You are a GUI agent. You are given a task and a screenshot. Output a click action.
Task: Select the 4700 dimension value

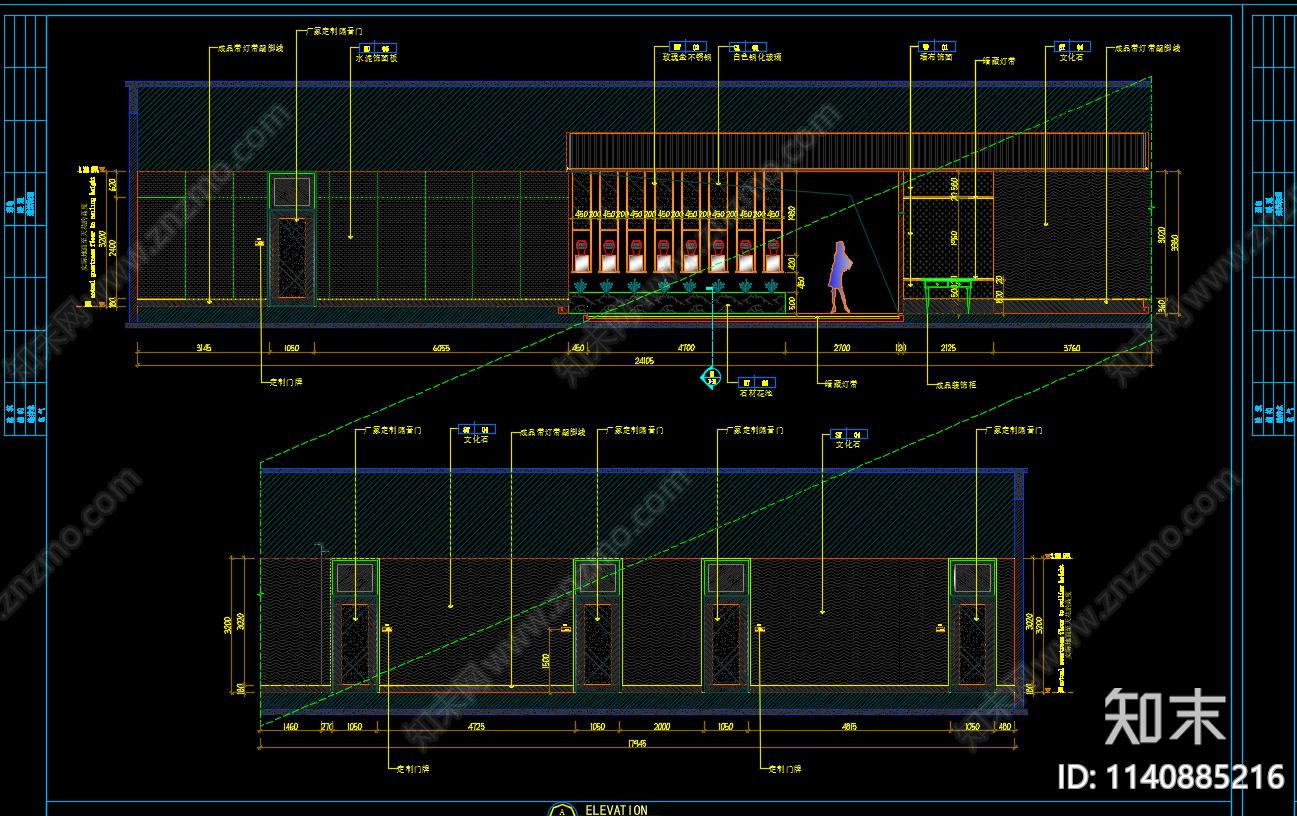(x=686, y=348)
